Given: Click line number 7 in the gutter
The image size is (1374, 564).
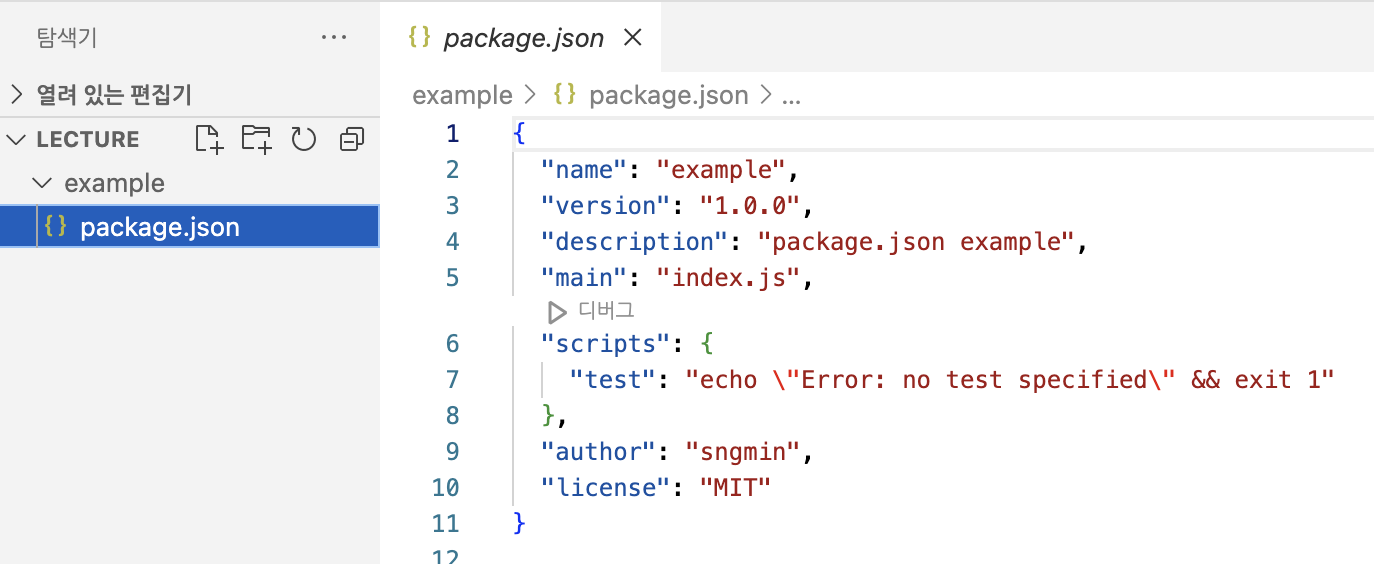Looking at the screenshot, I should click(x=452, y=380).
